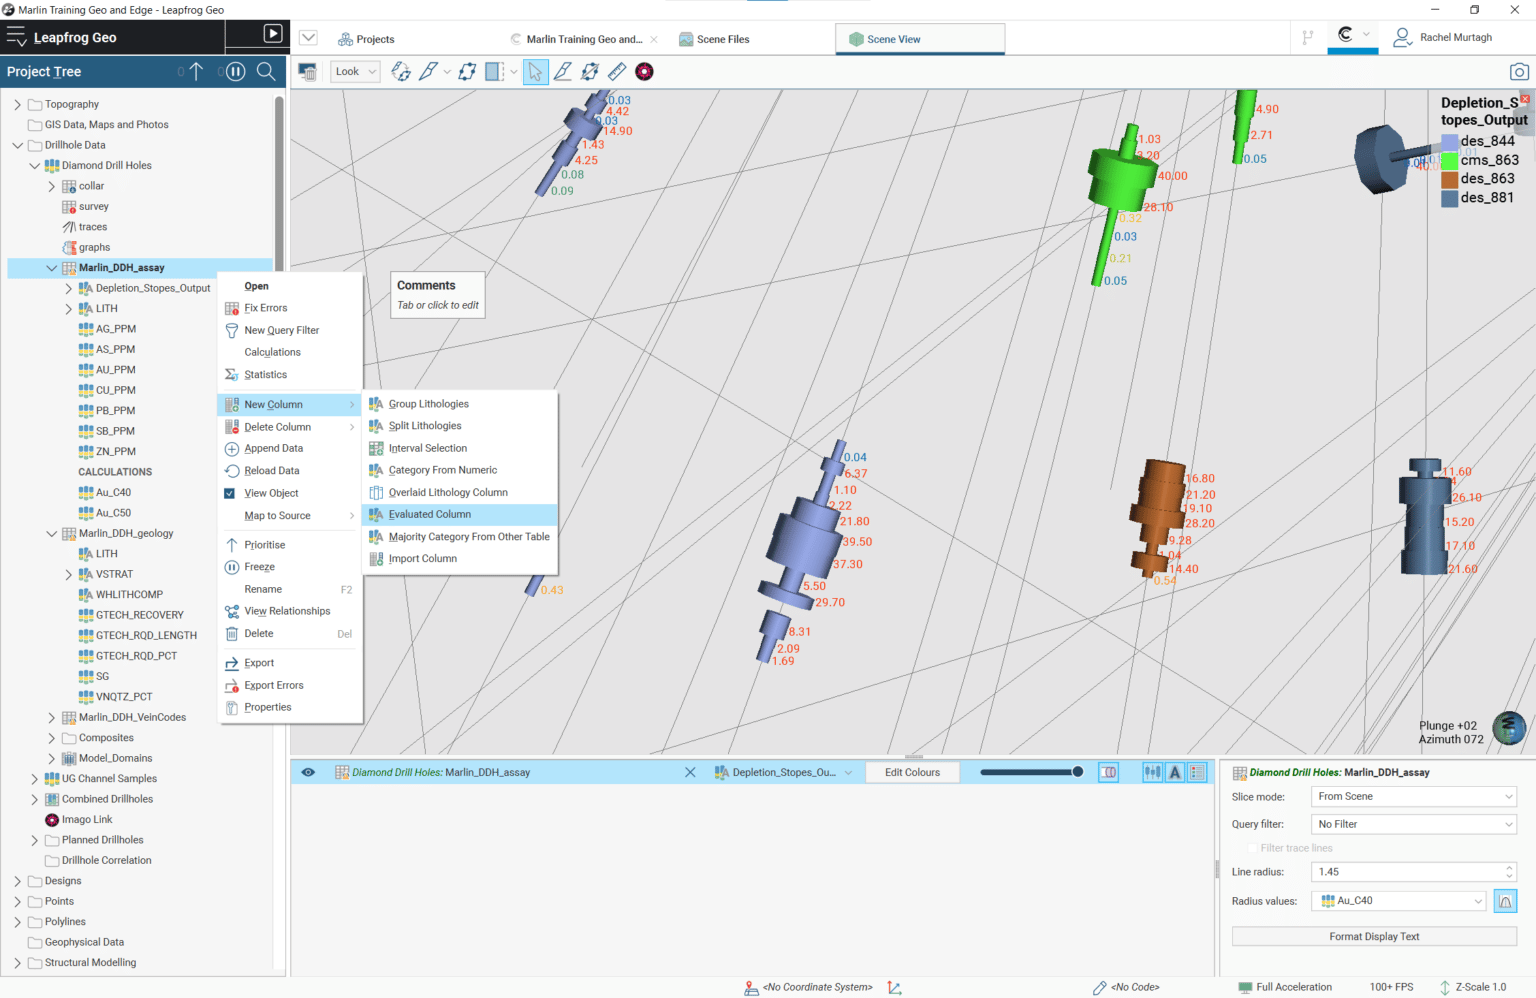Toggle Filter trace lines checkbox
This screenshot has height=998, width=1536.
click(1252, 848)
